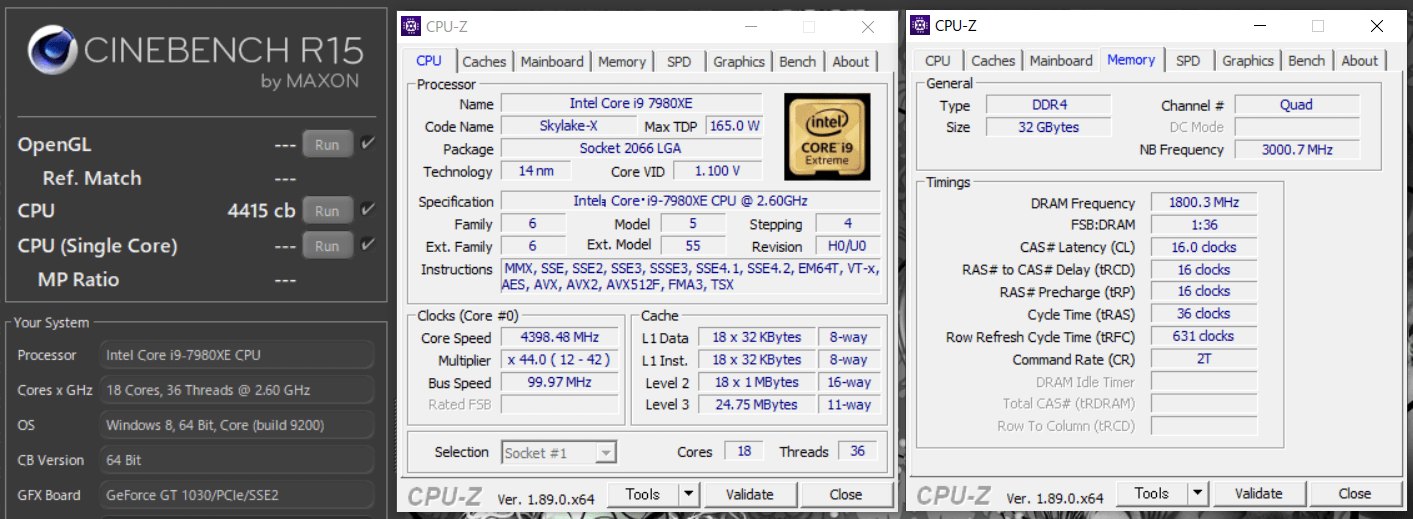Toggle the OpenGL test checkbox
The width and height of the screenshot is (1413, 519).
(368, 144)
